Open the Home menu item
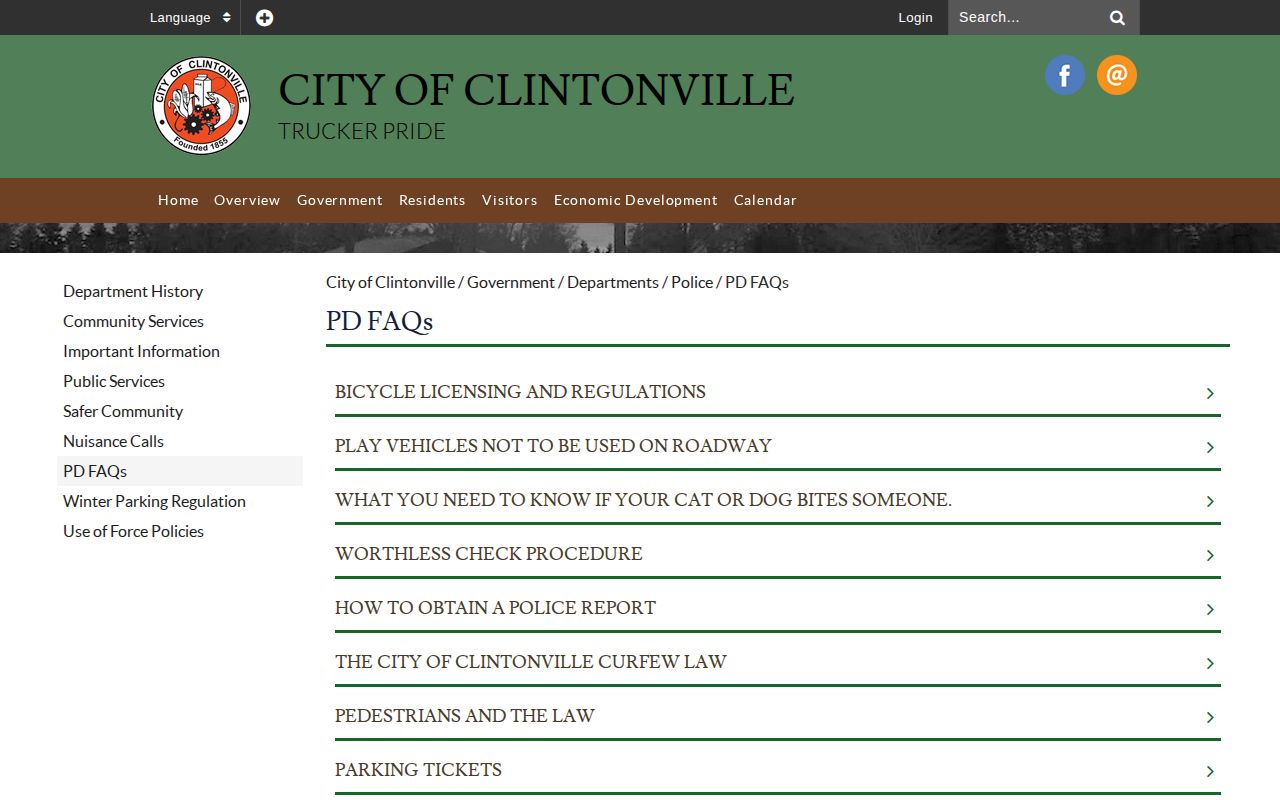 178,200
